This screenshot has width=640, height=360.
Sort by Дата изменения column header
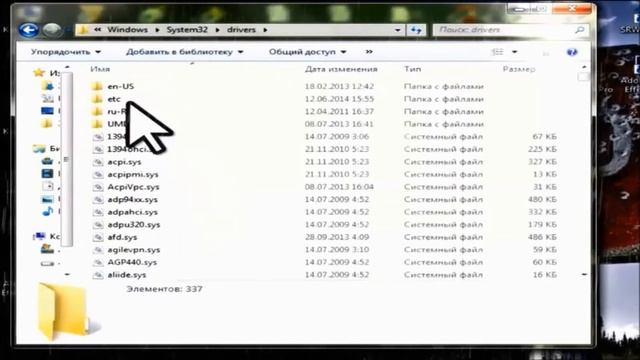(x=341, y=69)
